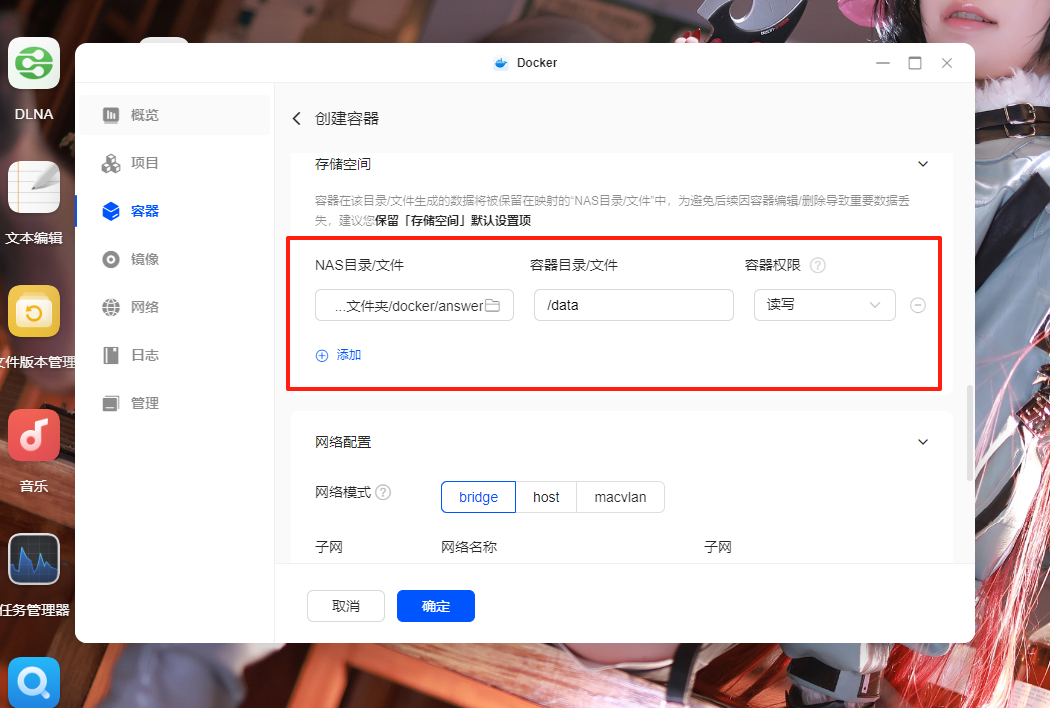
Task: Click the 管理 management icon in sidebar
Action: tap(110, 403)
